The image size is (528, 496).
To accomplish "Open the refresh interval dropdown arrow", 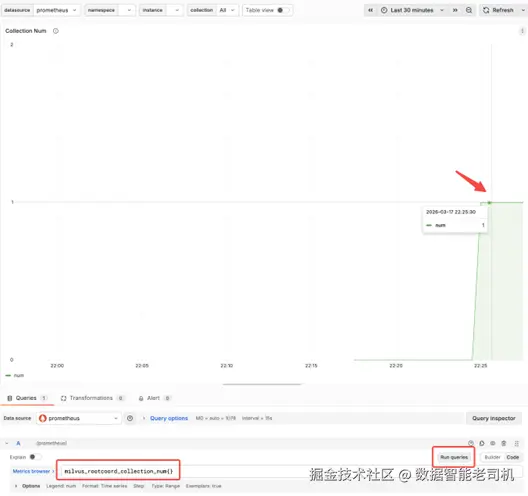I will pyautogui.click(x=523, y=10).
